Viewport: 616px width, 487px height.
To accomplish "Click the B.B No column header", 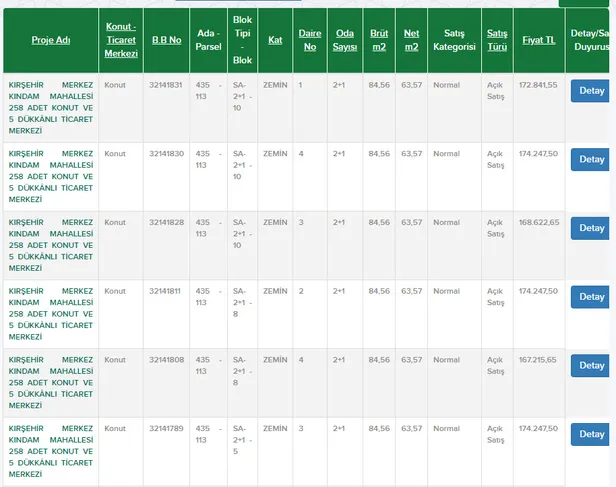I will pos(166,40).
